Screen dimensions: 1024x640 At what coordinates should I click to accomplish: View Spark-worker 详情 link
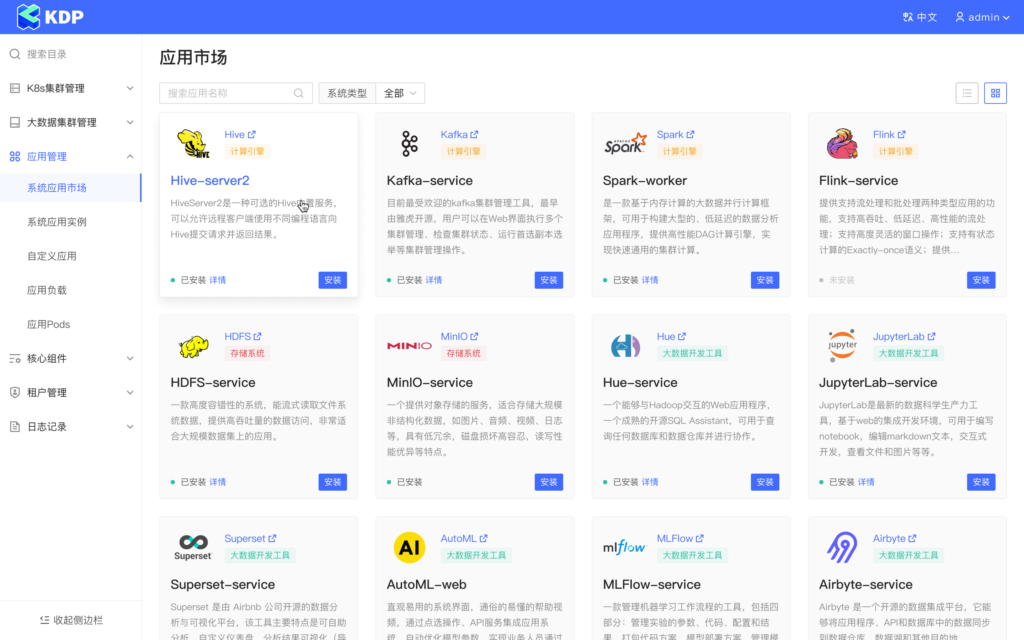coord(650,280)
